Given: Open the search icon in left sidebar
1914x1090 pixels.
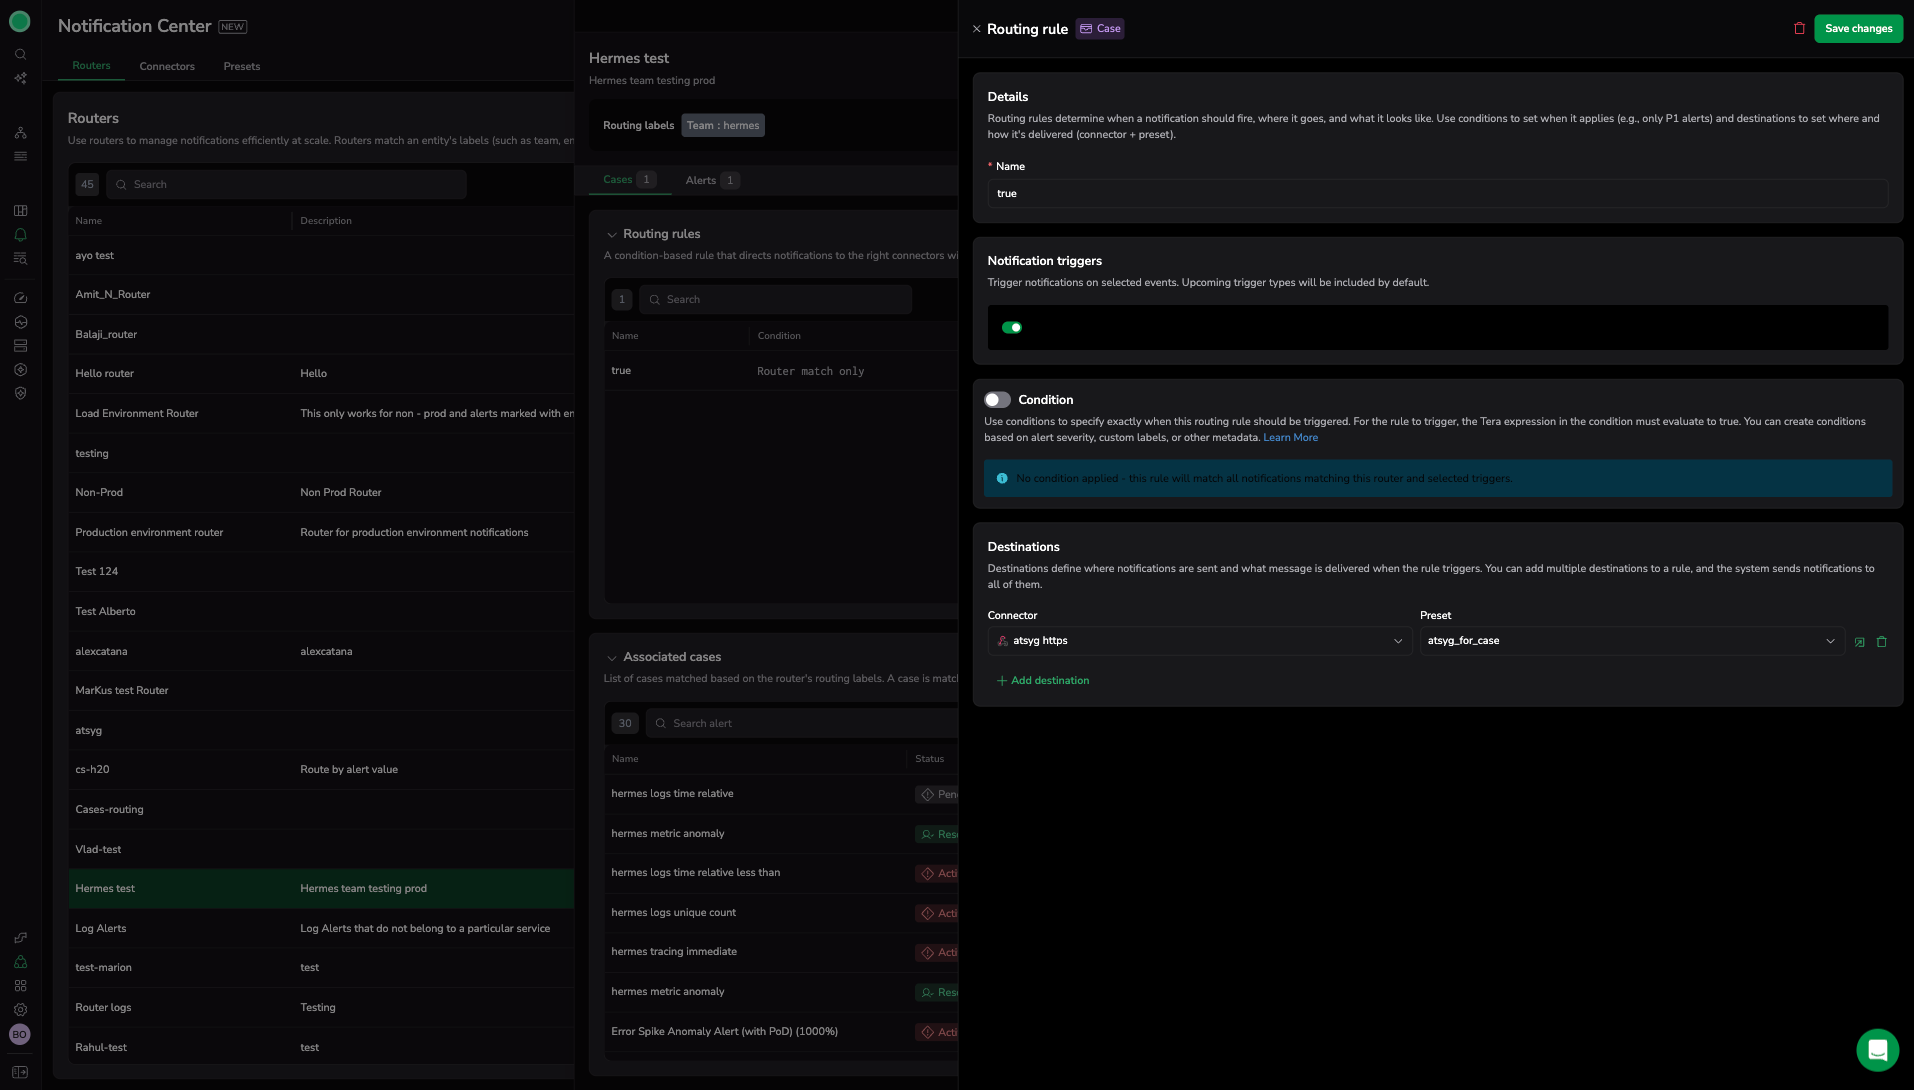Looking at the screenshot, I should coord(20,54).
